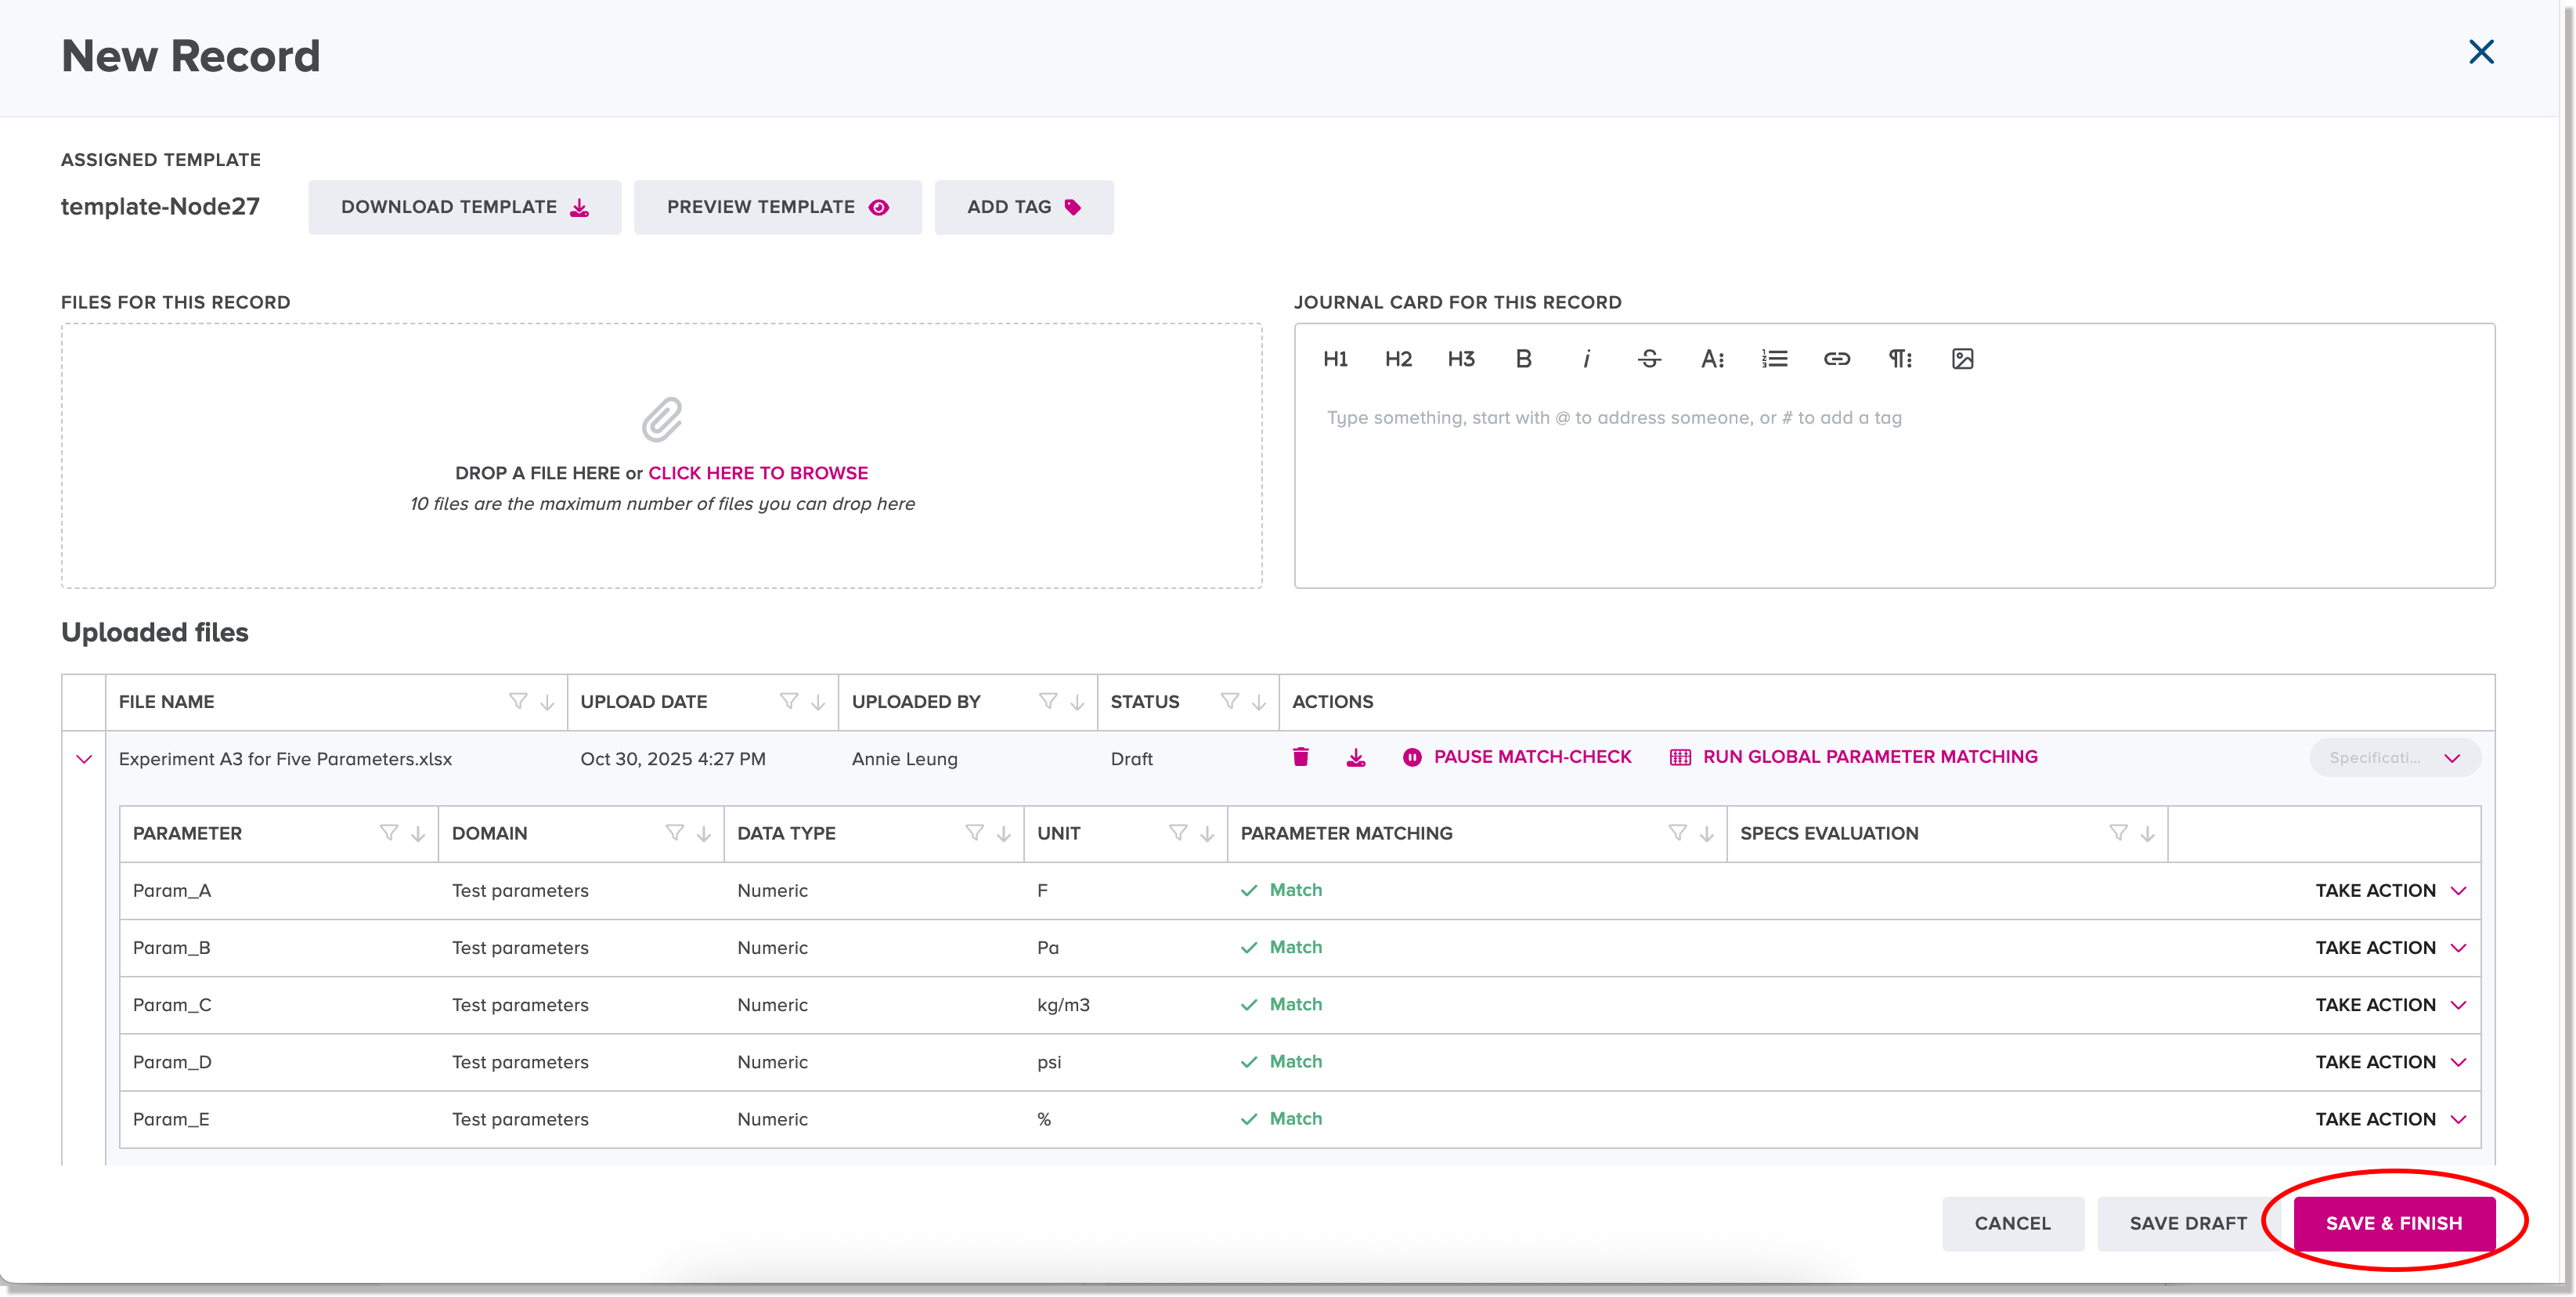2576x1297 pixels.
Task: Insert numbered list in journal editor
Action: click(x=1774, y=358)
